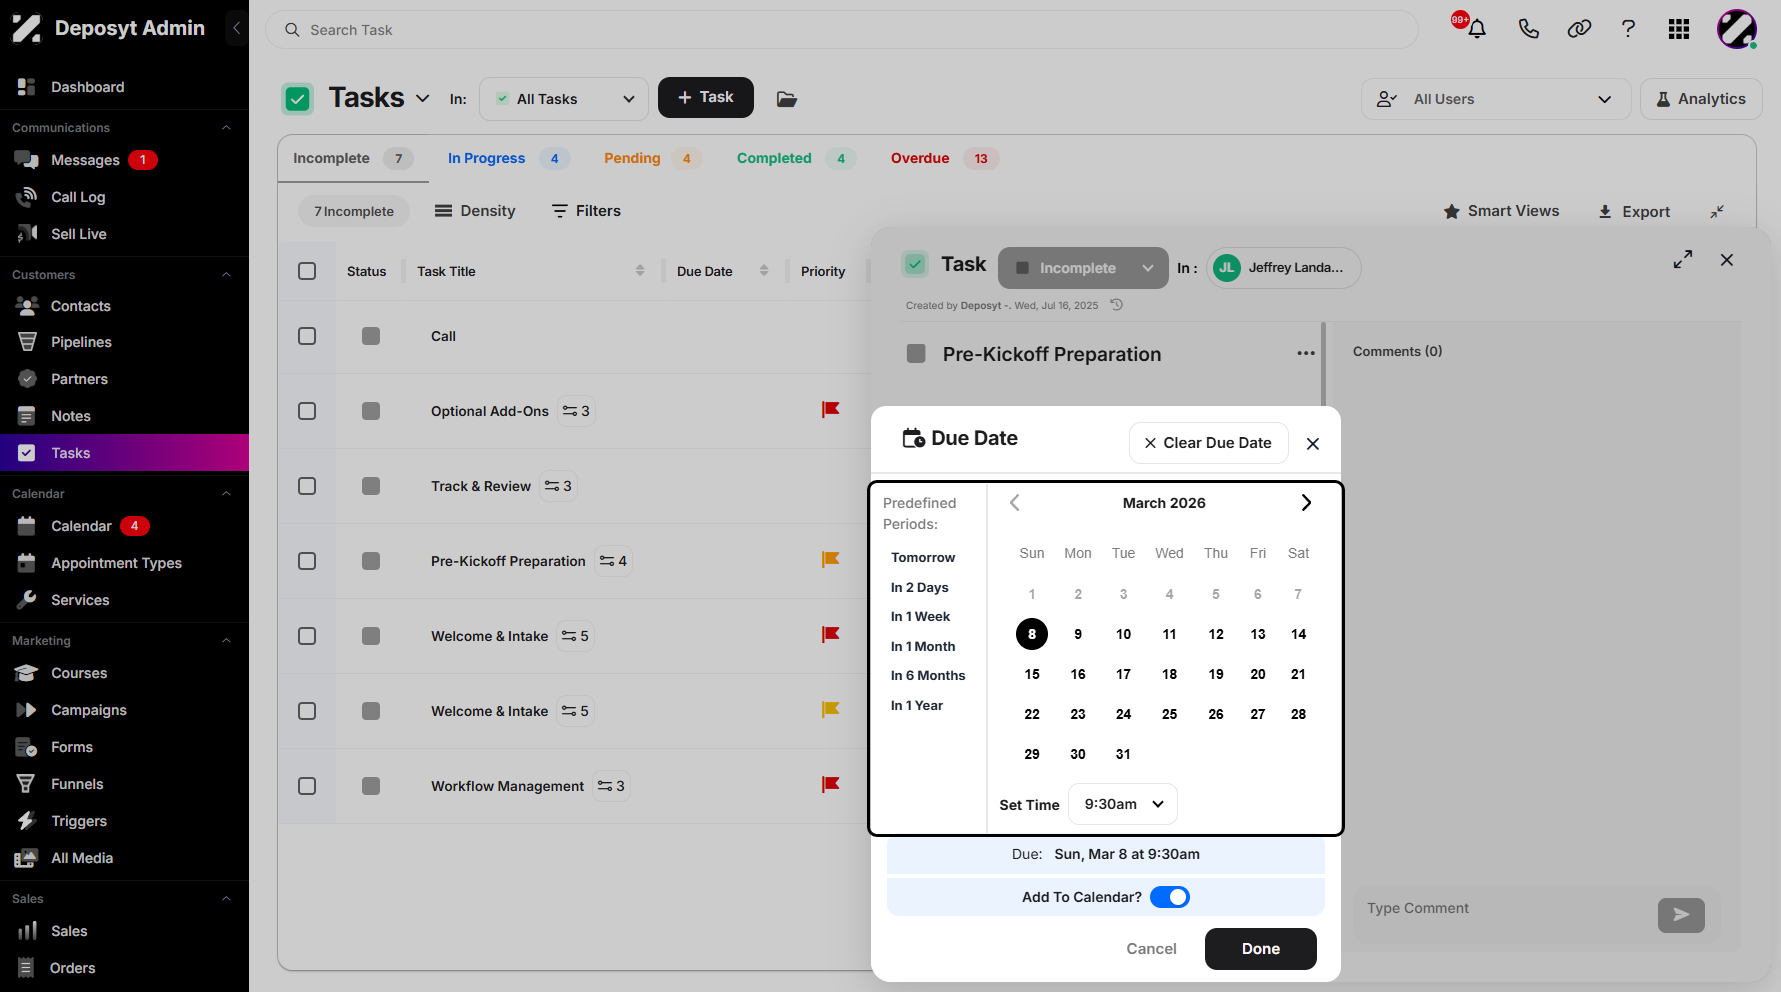This screenshot has height=992, width=1781.
Task: Open the three-dot menu for Pre-Kickoff Preparation
Action: [1306, 353]
